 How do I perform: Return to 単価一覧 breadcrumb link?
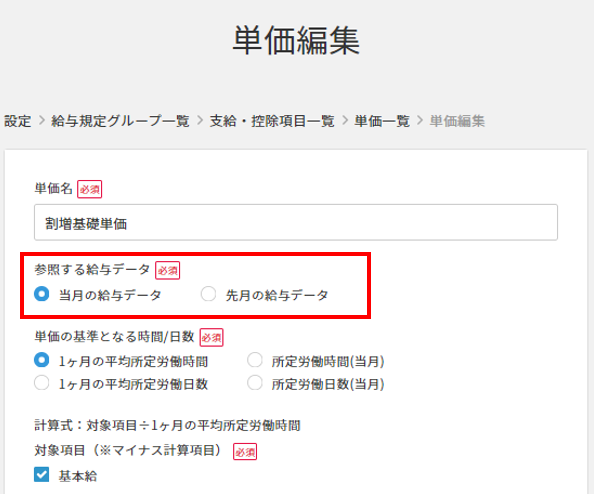pyautogui.click(x=382, y=121)
